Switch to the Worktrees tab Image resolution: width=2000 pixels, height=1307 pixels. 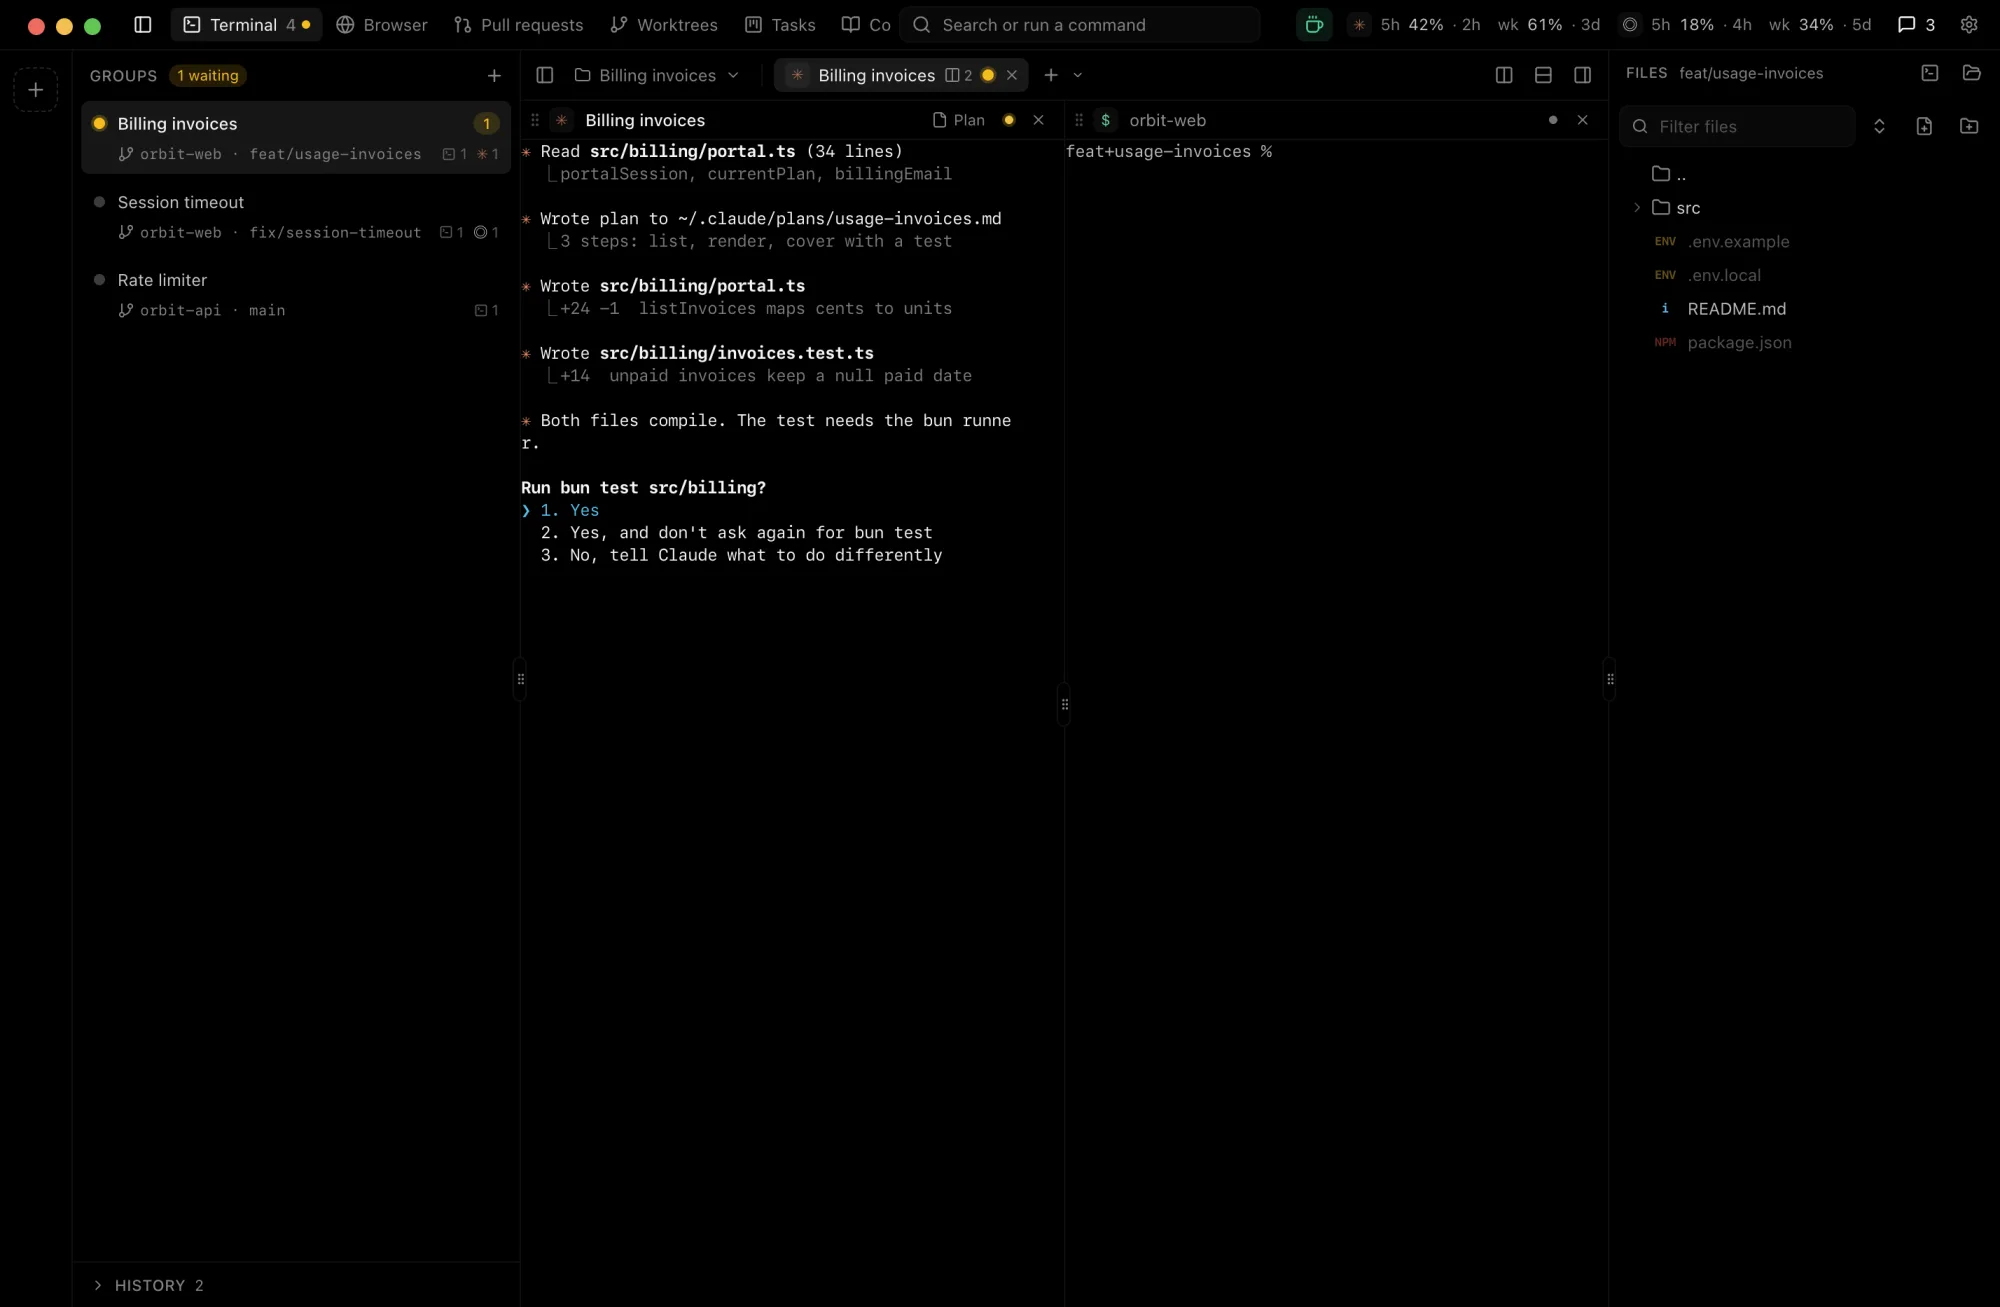pyautogui.click(x=664, y=25)
